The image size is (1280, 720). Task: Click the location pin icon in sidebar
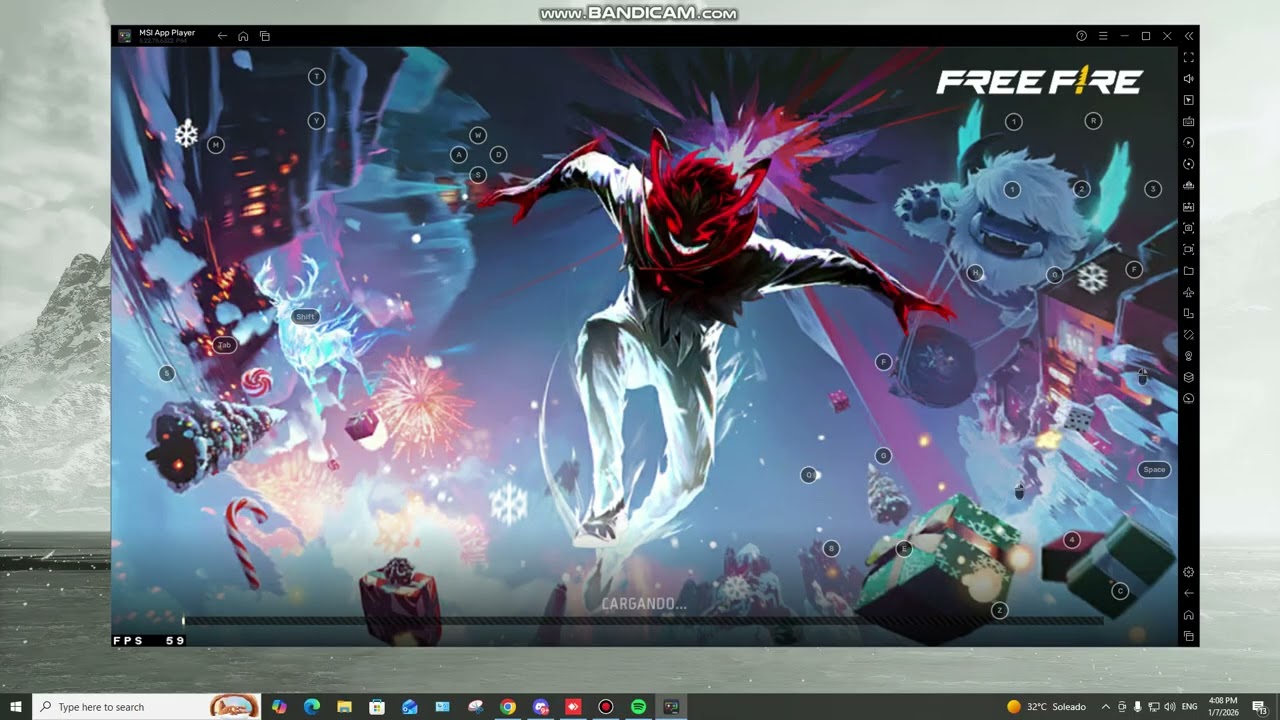point(1189,356)
